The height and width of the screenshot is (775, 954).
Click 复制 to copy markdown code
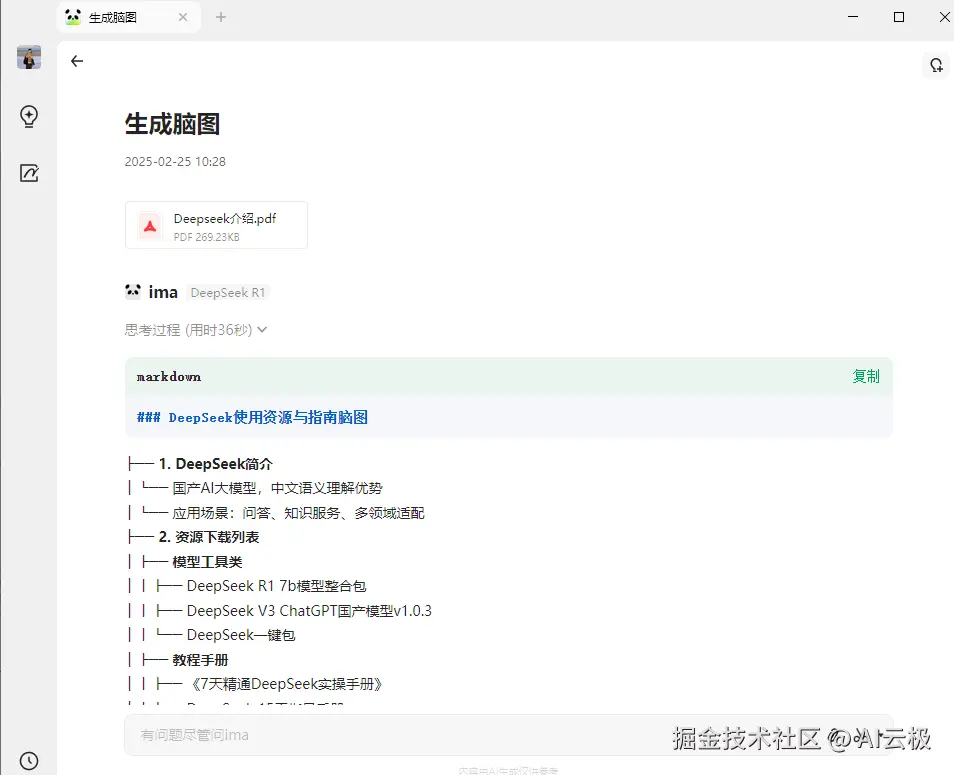[866, 377]
